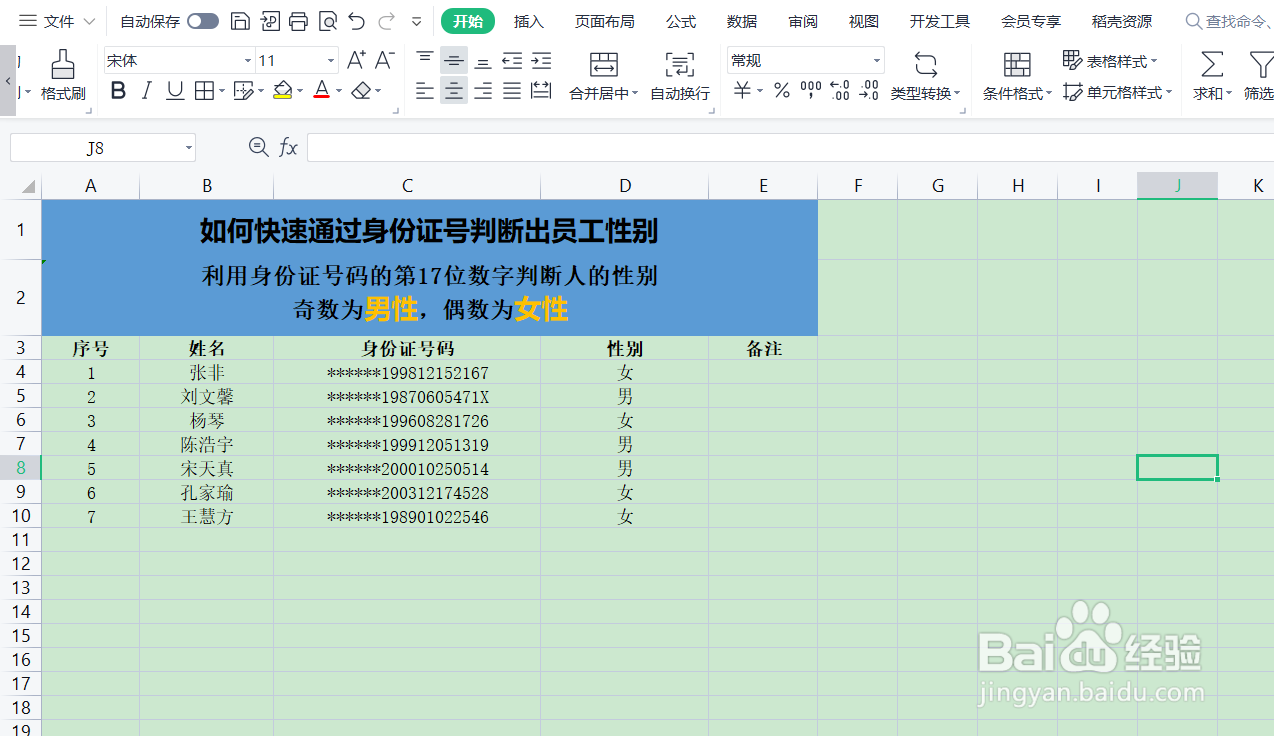
Task: Open the number format dropdown (常规)
Action: click(x=877, y=61)
